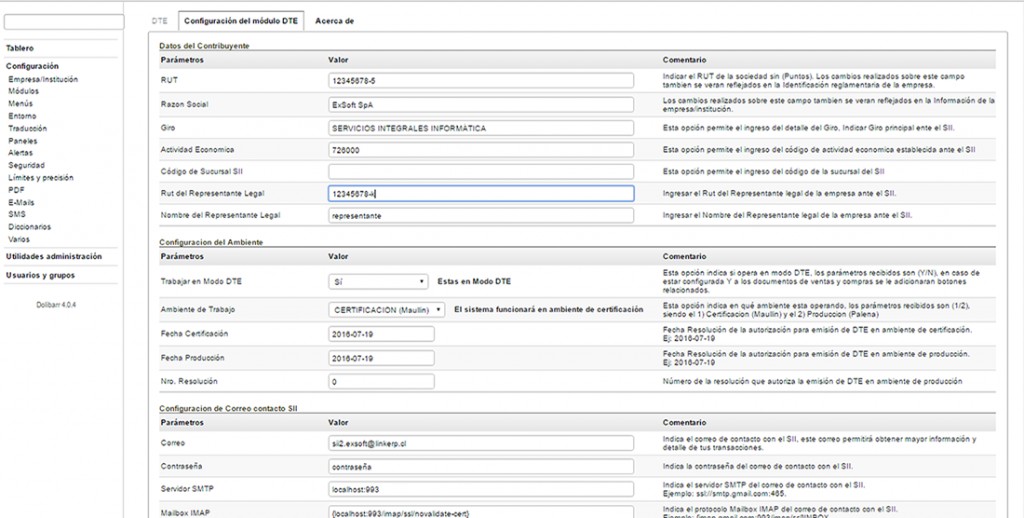Focus the Fecha Certificación date field
Viewport: 1024px width, 518px height.
click(381, 333)
